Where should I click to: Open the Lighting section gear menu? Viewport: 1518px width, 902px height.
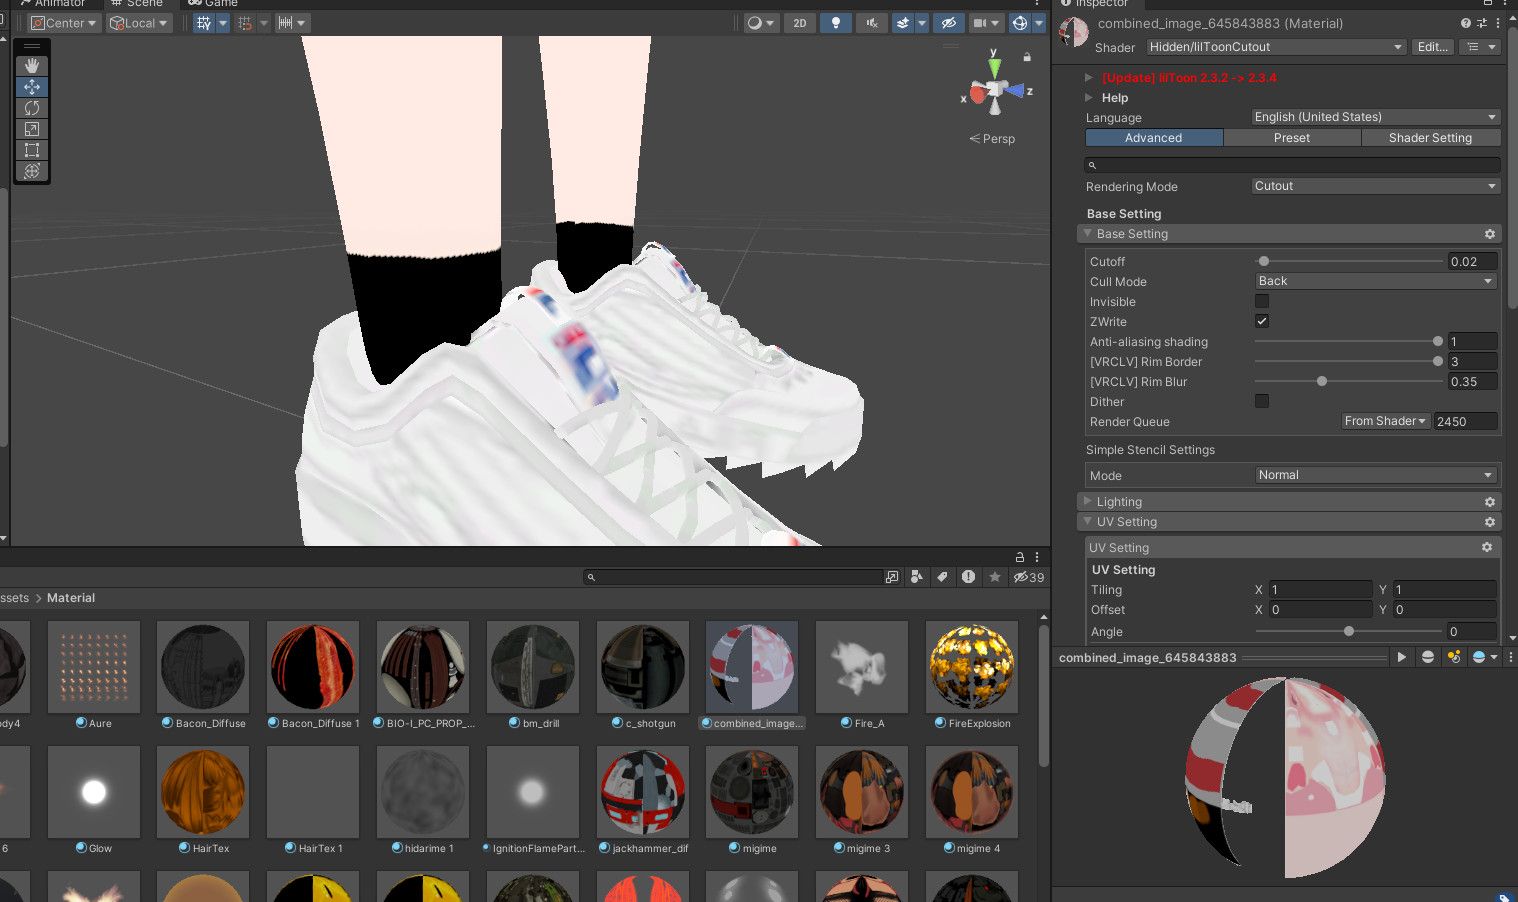point(1490,502)
